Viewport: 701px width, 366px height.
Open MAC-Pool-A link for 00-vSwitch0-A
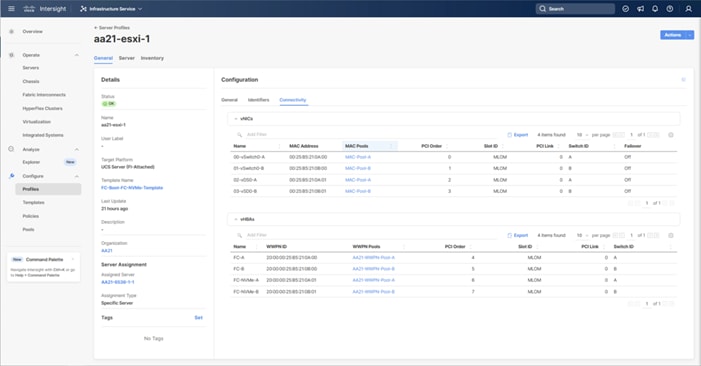[358, 157]
